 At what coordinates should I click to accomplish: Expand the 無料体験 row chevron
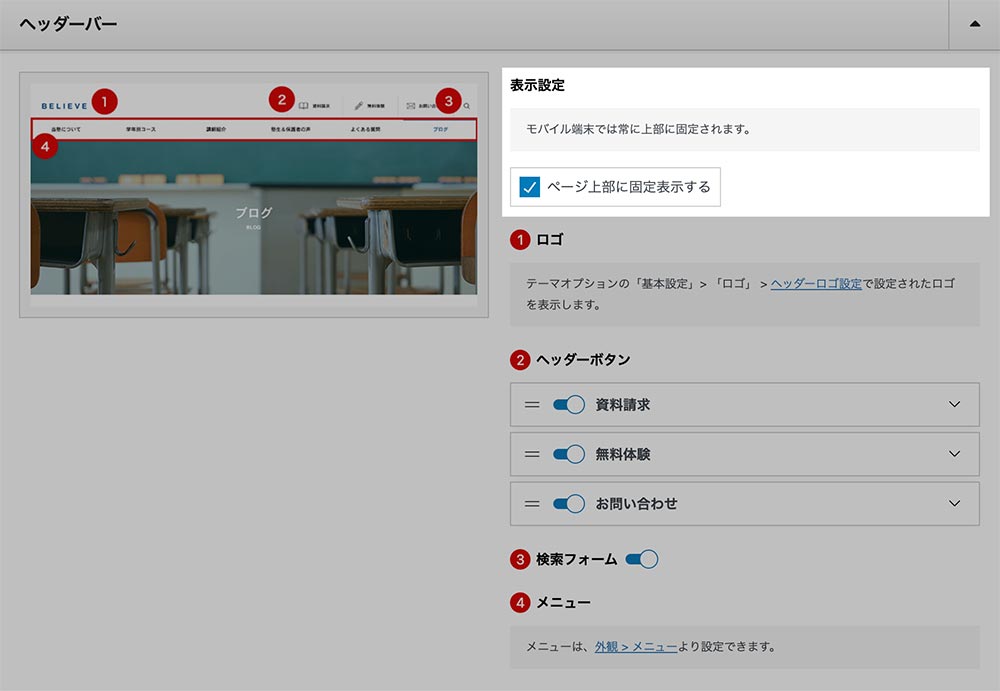955,454
